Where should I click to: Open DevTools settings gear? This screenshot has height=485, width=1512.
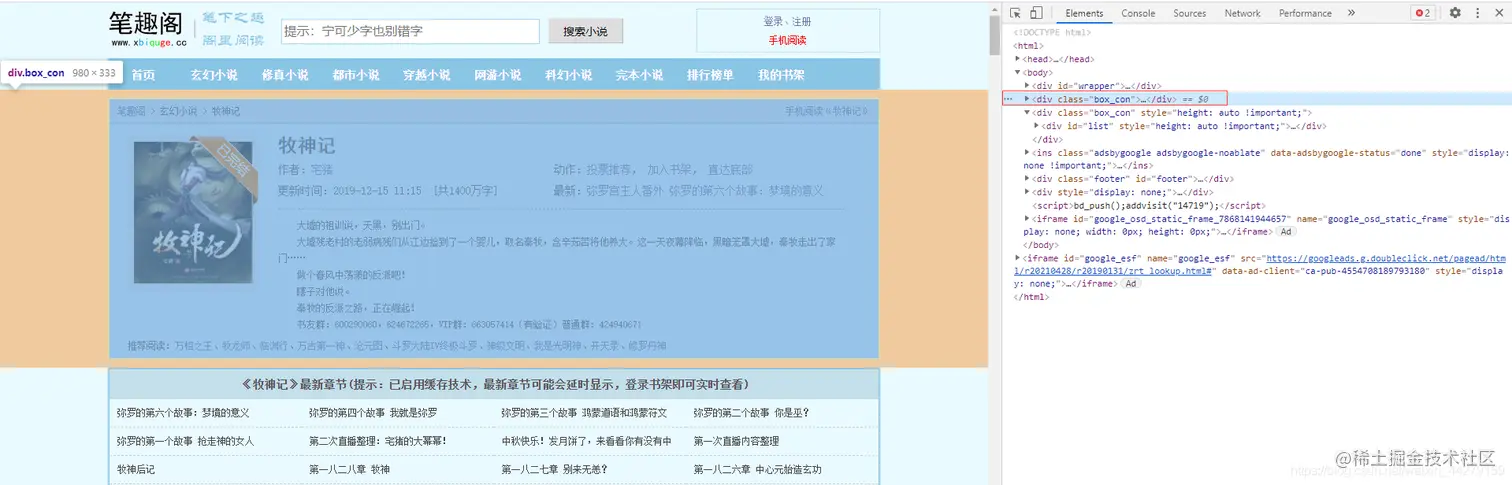pos(1455,13)
